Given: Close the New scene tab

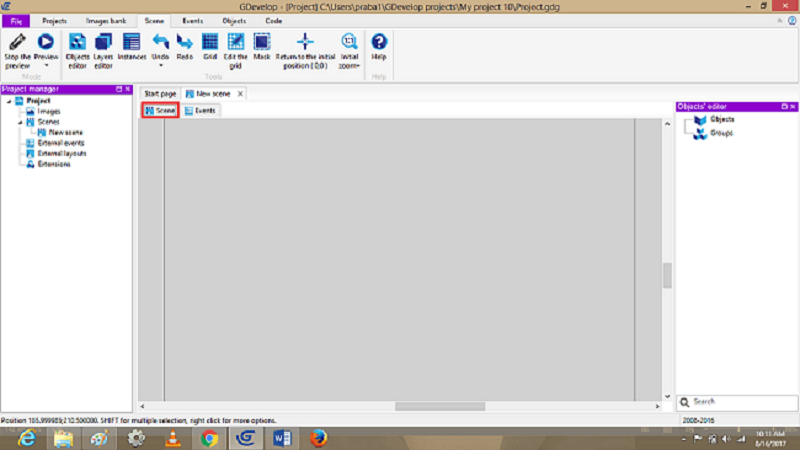Looking at the screenshot, I should click(x=240, y=94).
